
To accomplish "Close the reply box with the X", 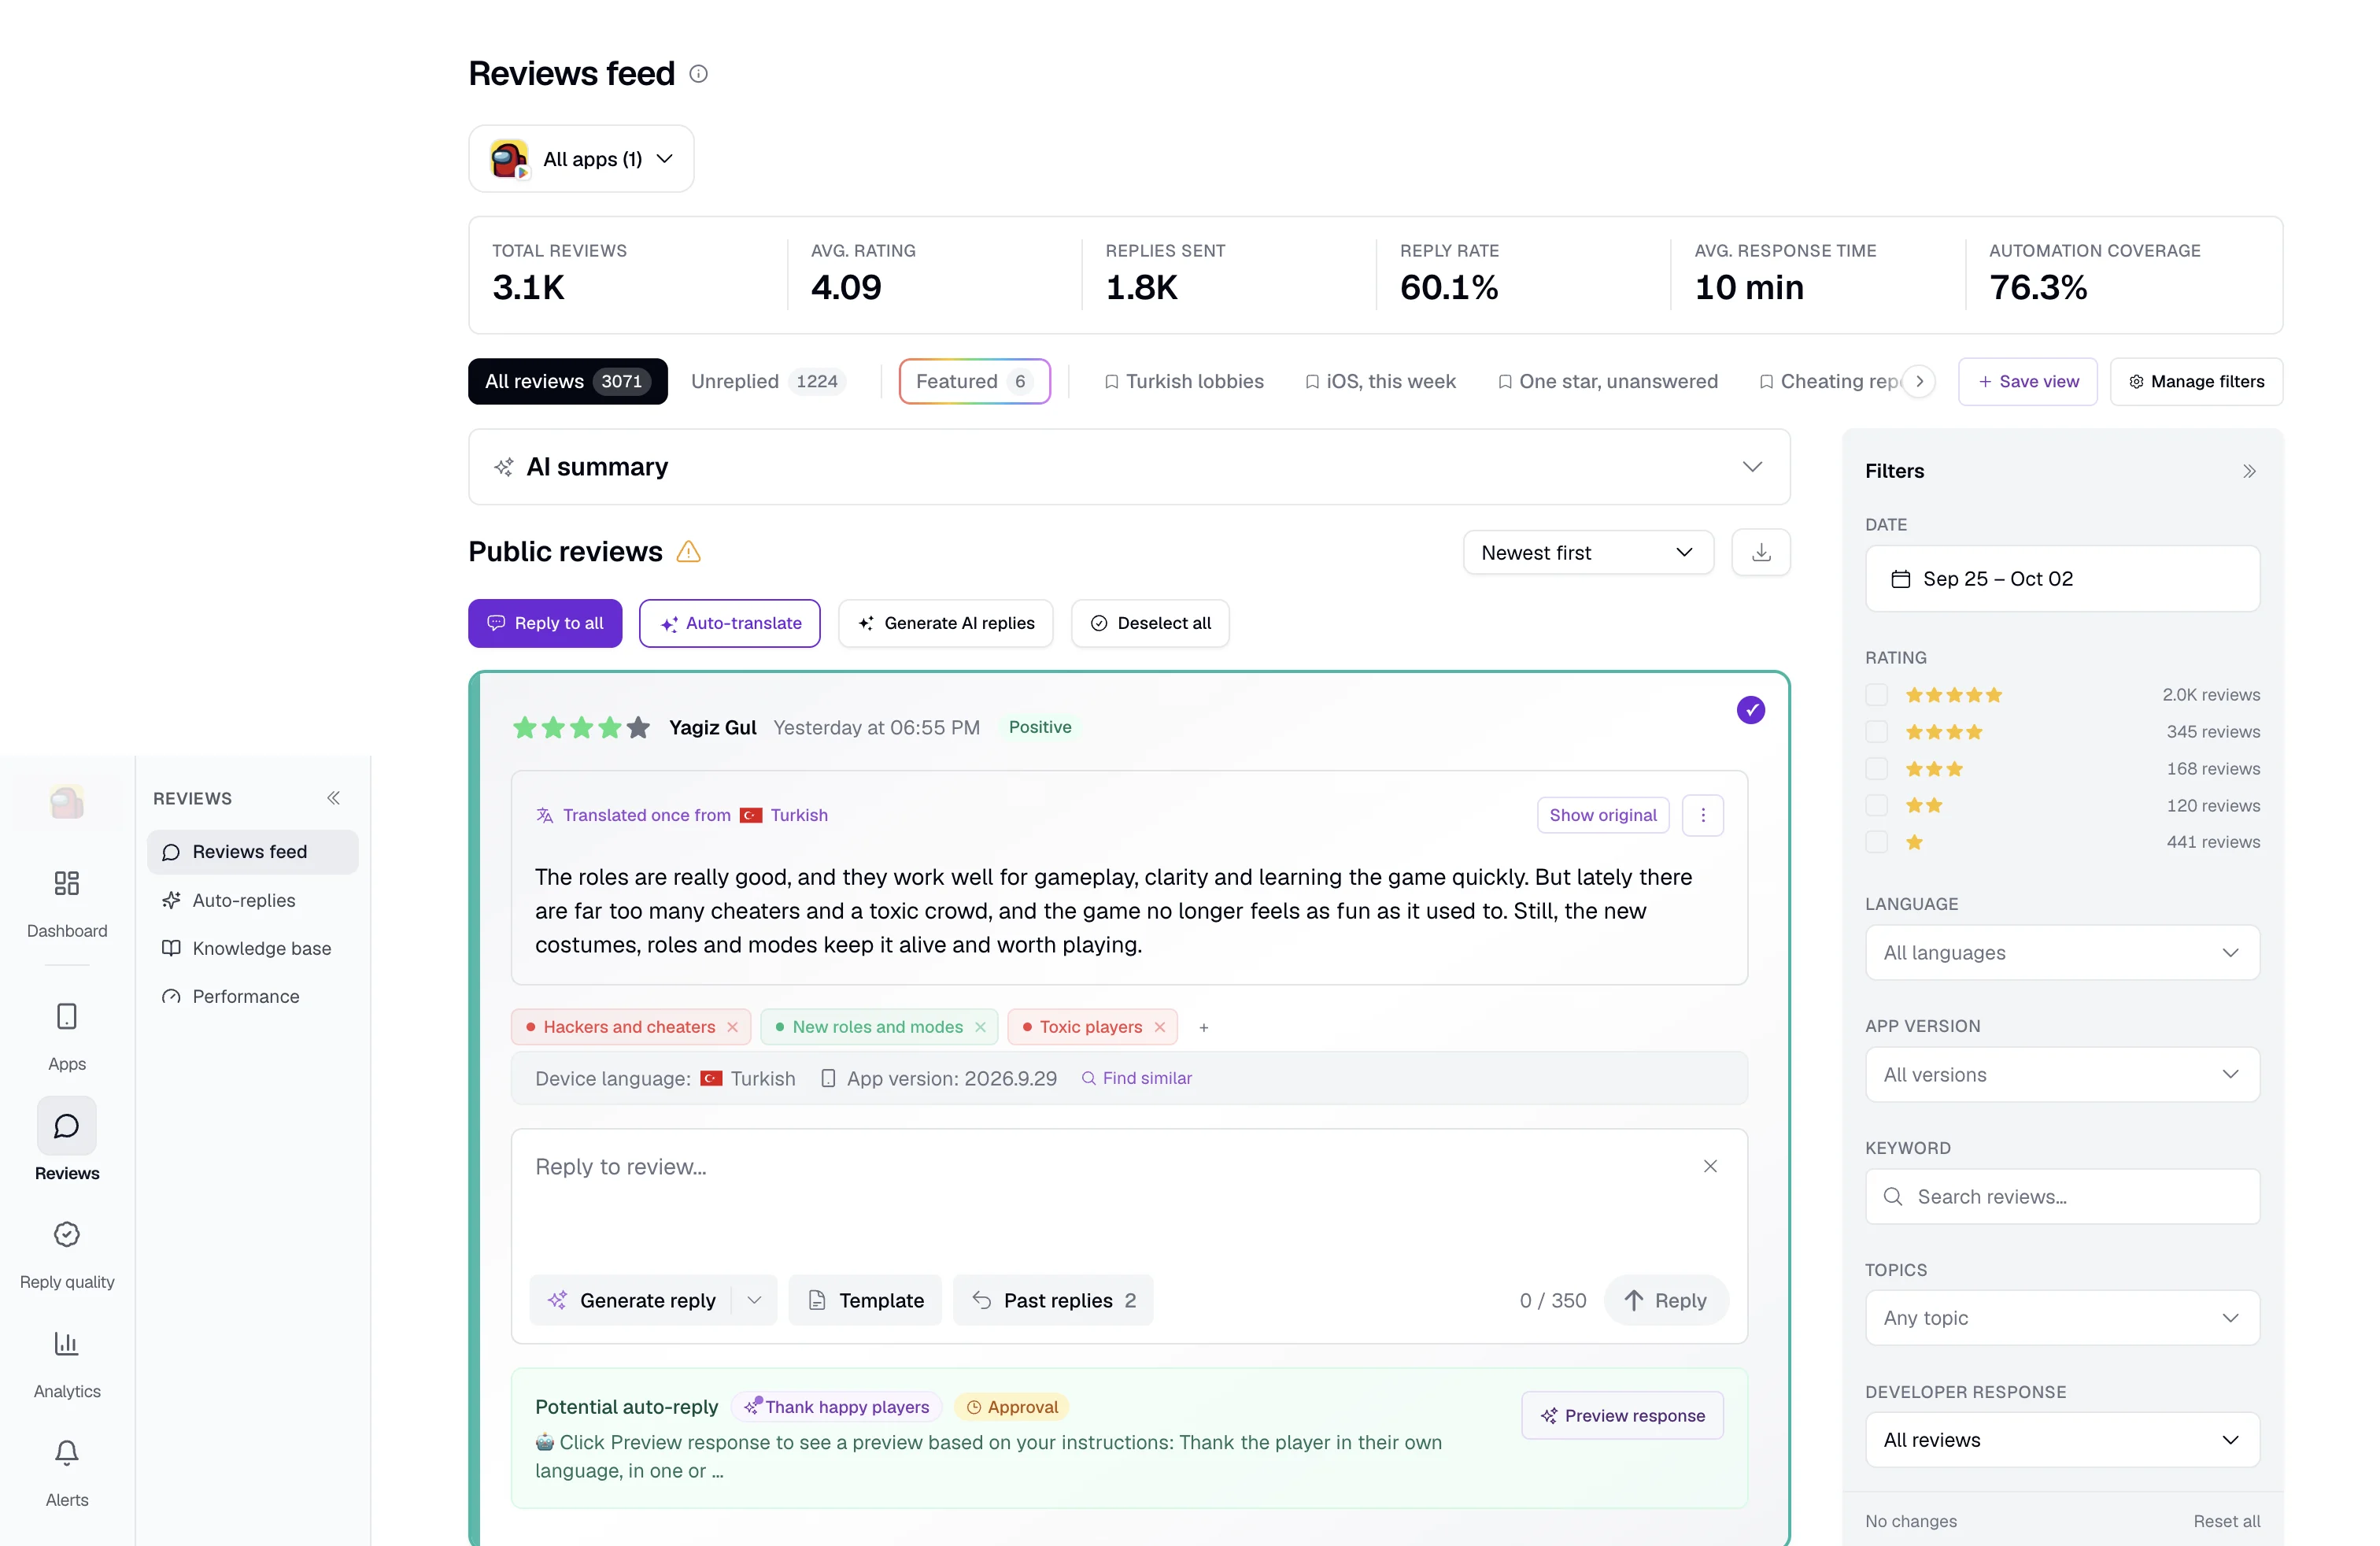I will pyautogui.click(x=1710, y=1166).
